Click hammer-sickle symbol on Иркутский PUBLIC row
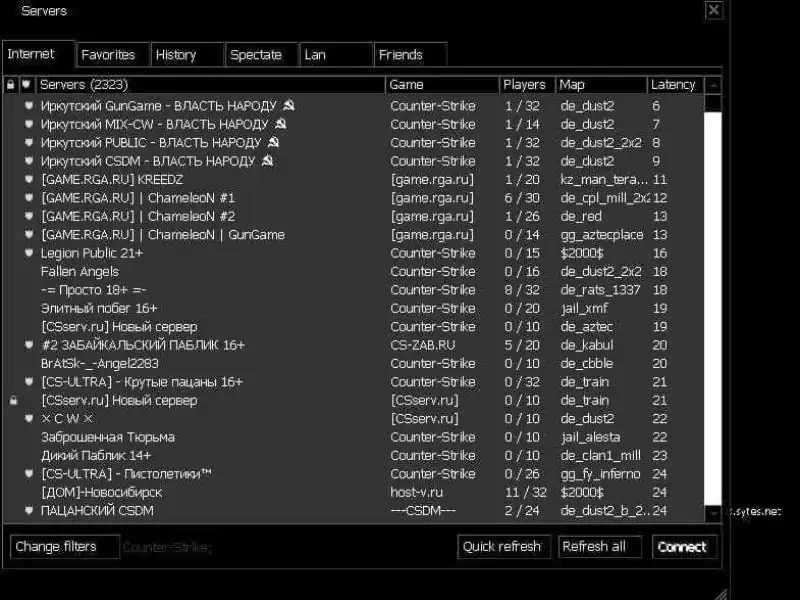The width and height of the screenshot is (800, 600). pos(273,142)
